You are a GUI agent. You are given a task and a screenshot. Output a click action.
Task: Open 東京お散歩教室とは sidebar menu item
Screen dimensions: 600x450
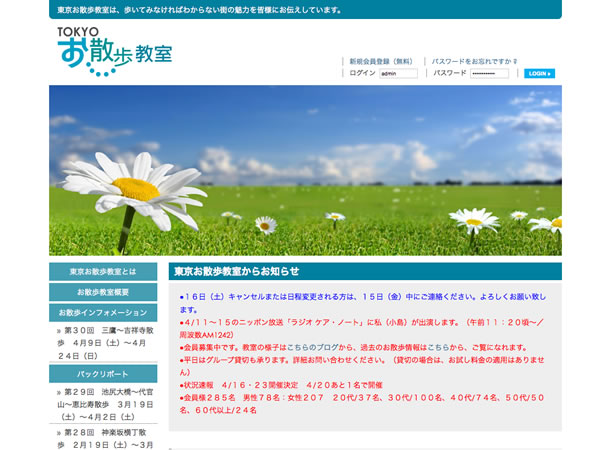[x=103, y=272]
